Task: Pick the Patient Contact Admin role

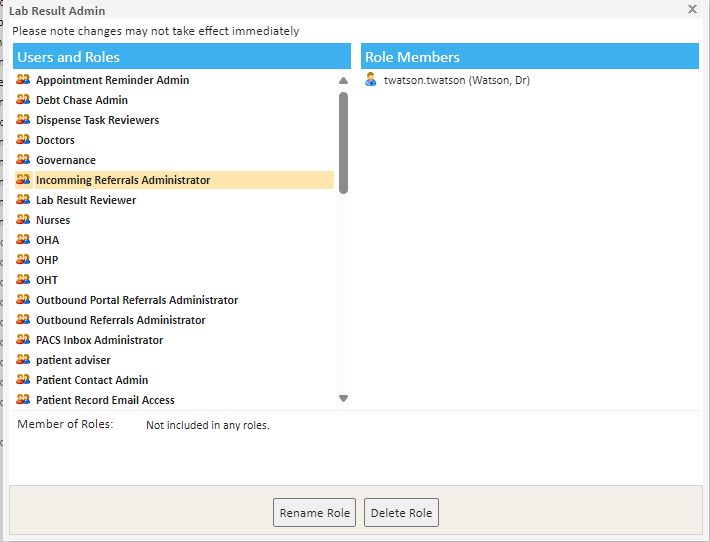Action: [92, 380]
